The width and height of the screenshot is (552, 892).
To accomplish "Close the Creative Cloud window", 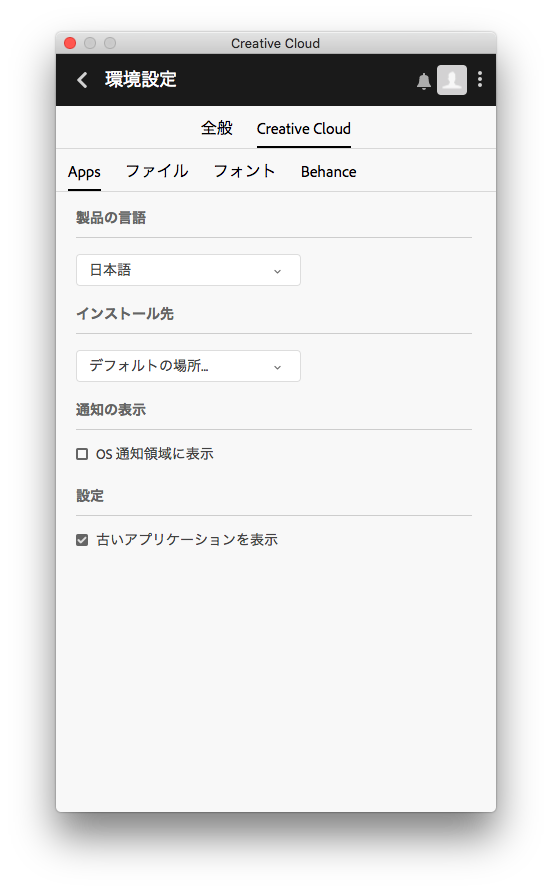I will 70,43.
